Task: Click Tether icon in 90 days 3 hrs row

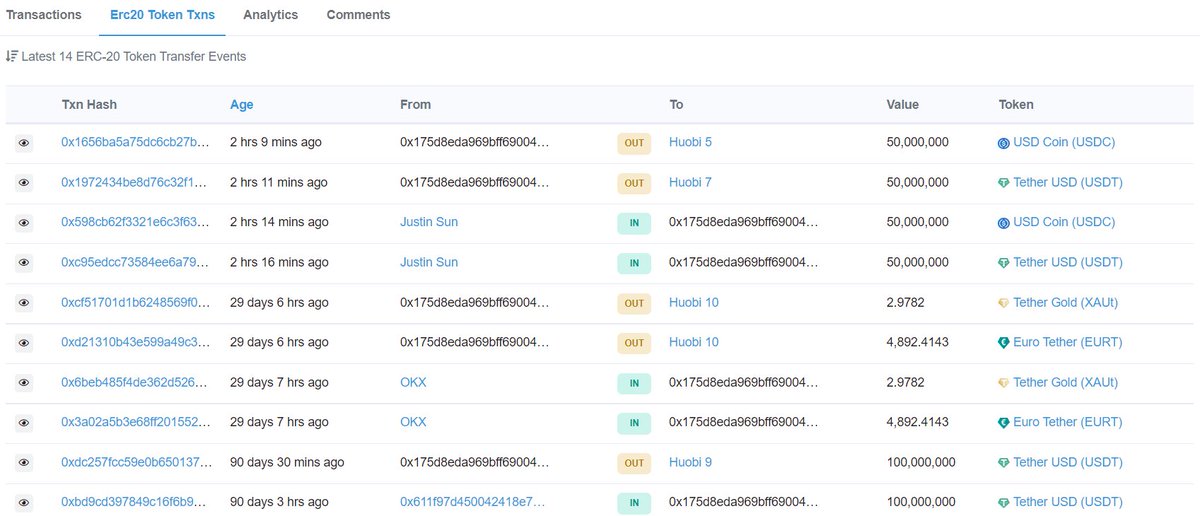Action: click(1004, 503)
